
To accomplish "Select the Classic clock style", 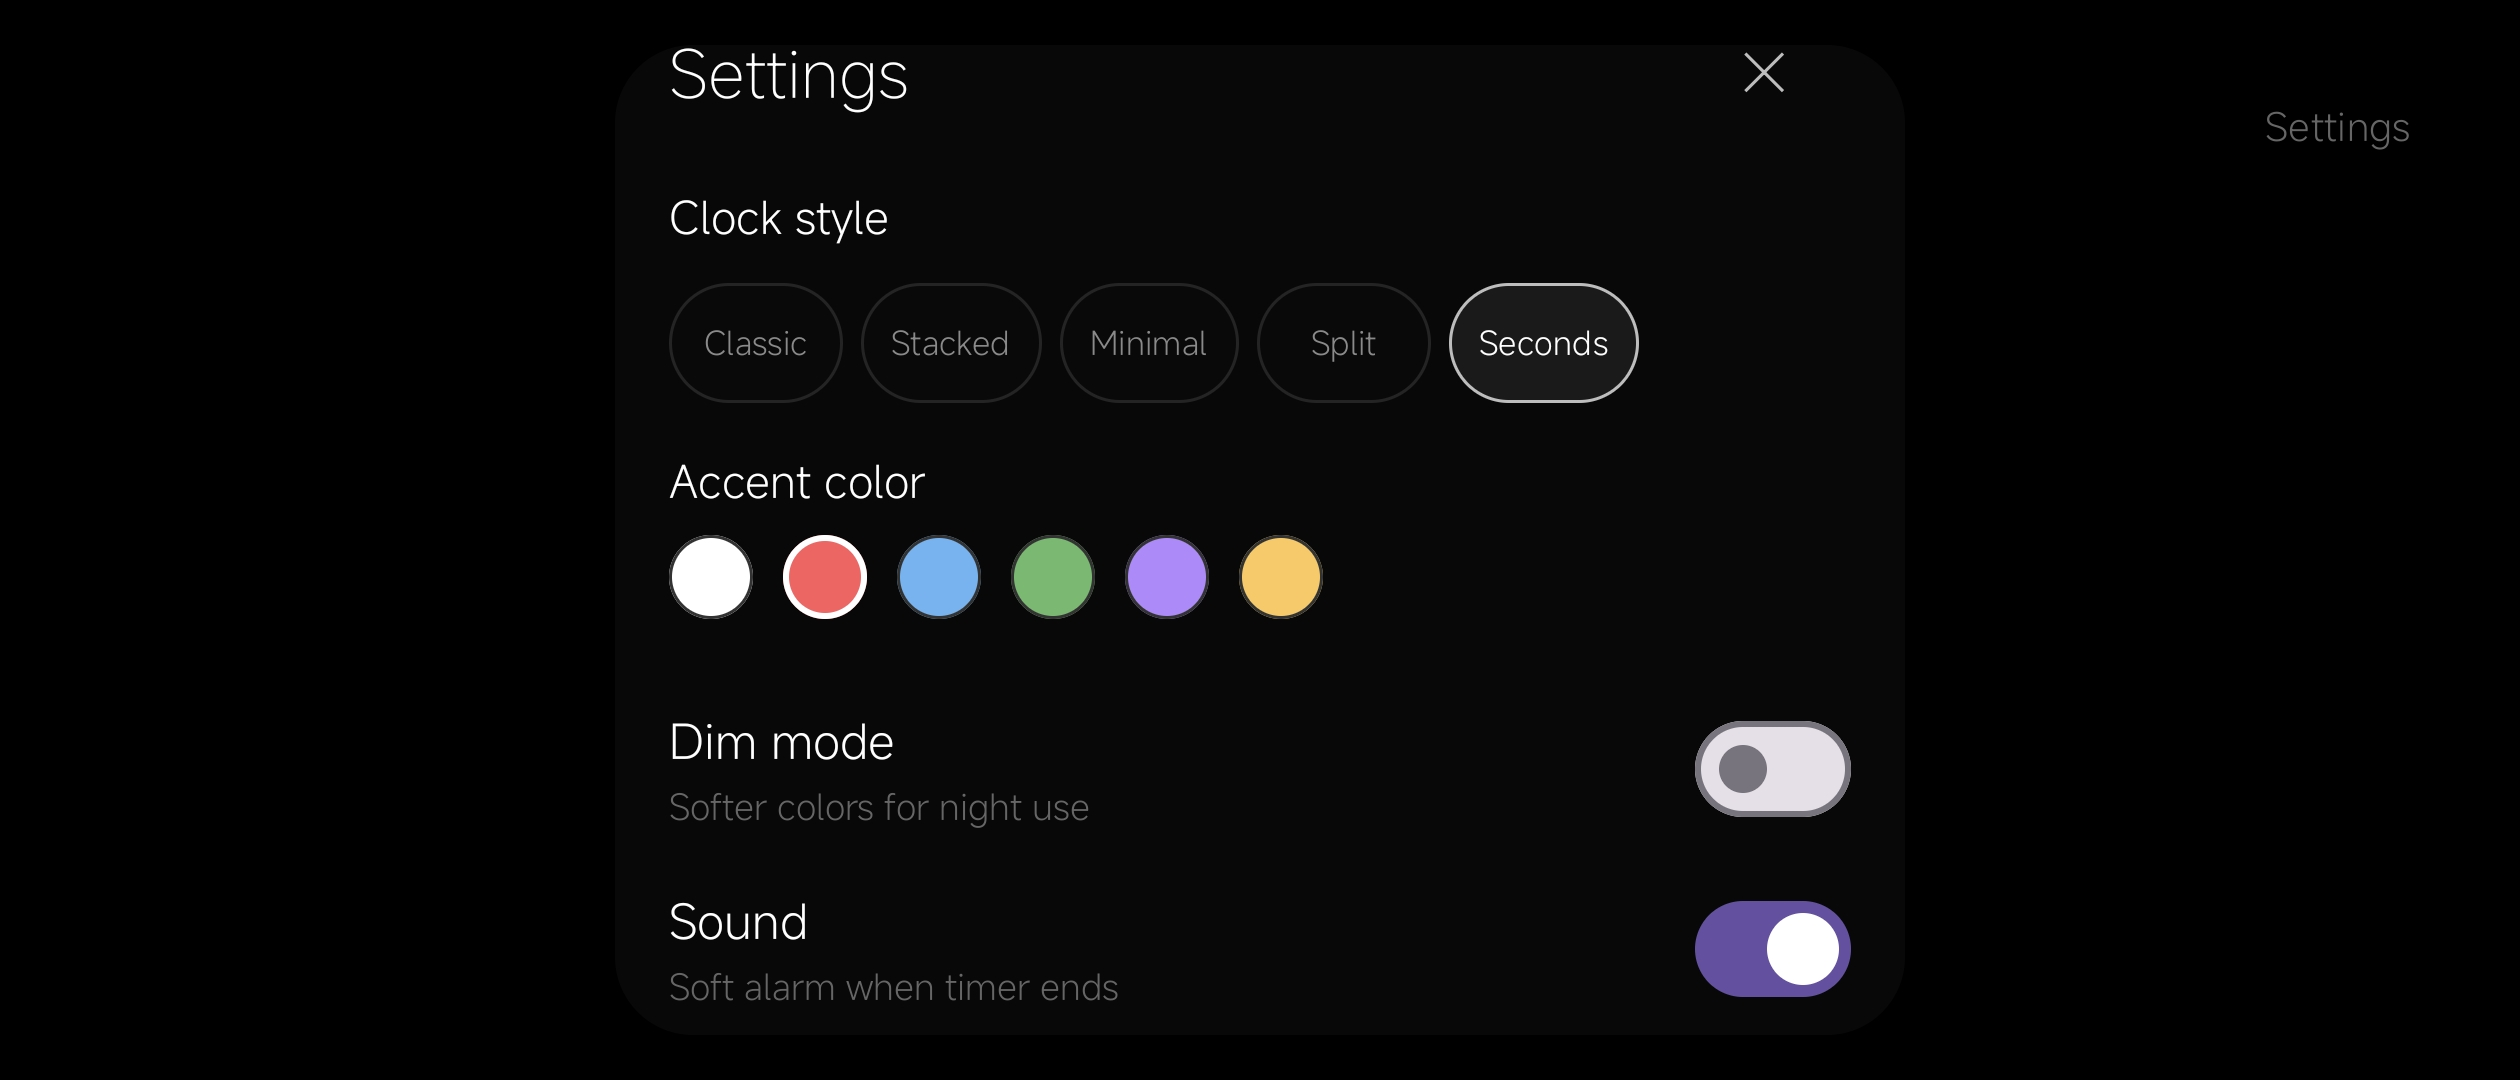I will click(755, 343).
